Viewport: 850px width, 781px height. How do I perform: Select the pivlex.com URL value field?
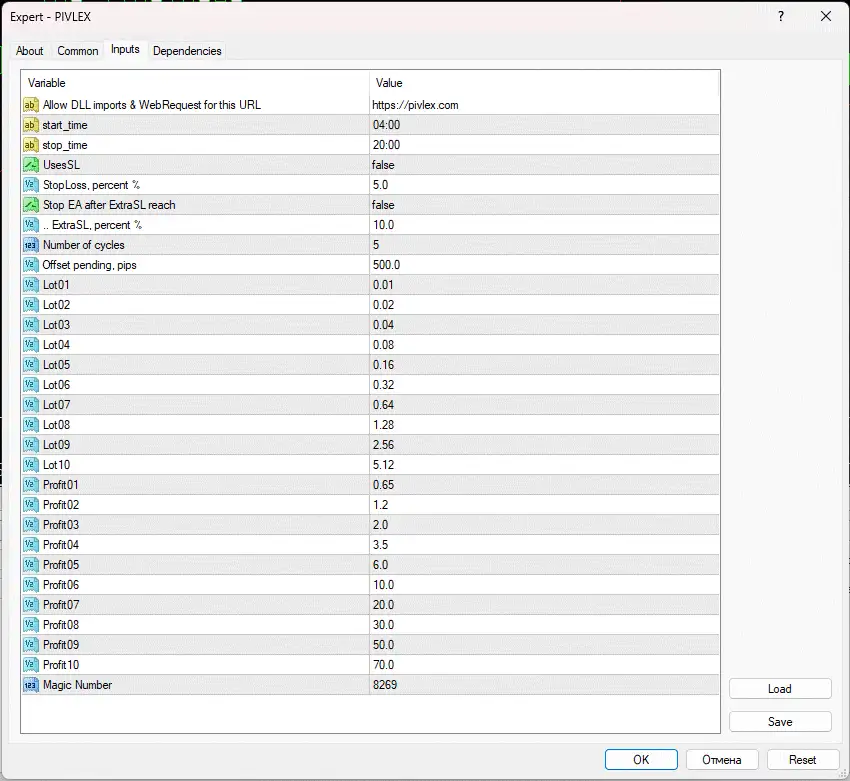click(x=415, y=105)
